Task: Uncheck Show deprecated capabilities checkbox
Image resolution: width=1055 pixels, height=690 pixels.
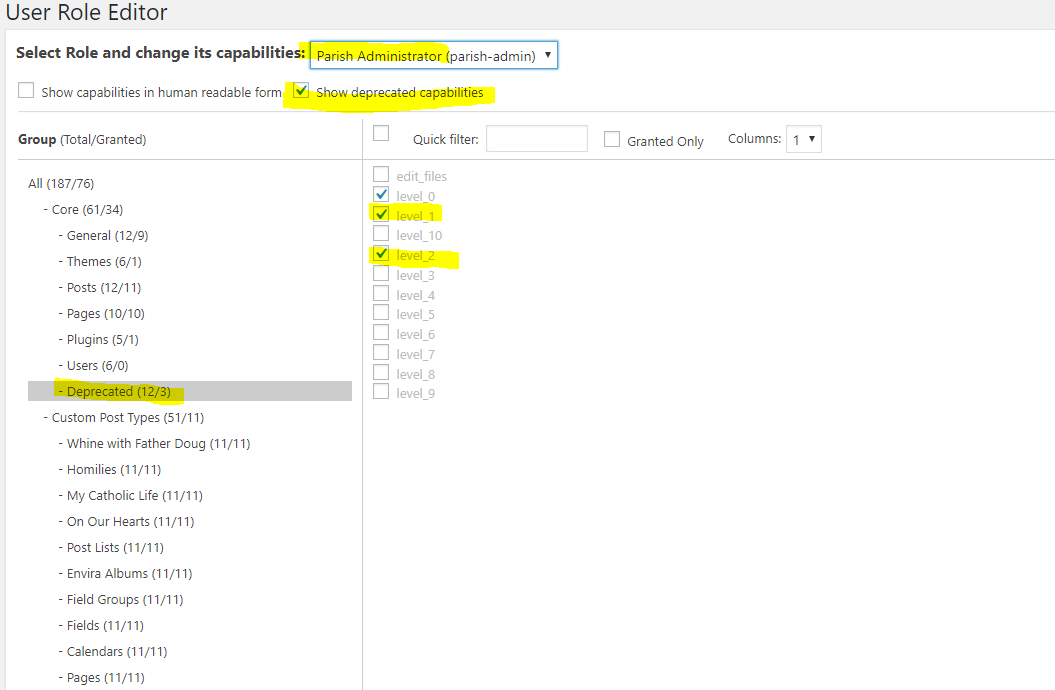Action: pos(301,91)
